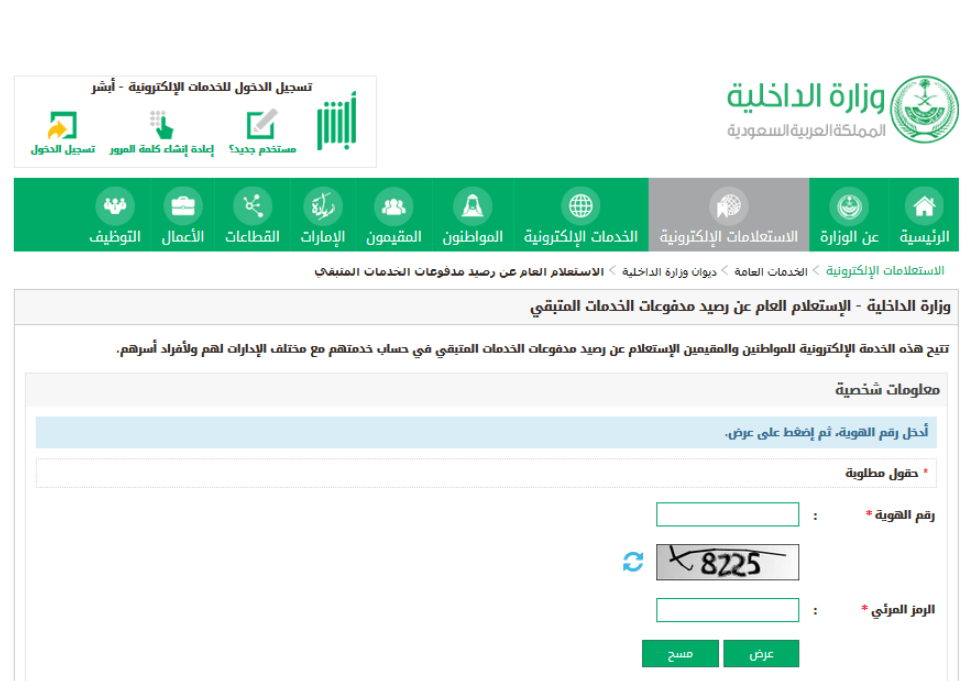The width and height of the screenshot is (966, 681).
Task: Click the Absher green logo
Action: 336,121
